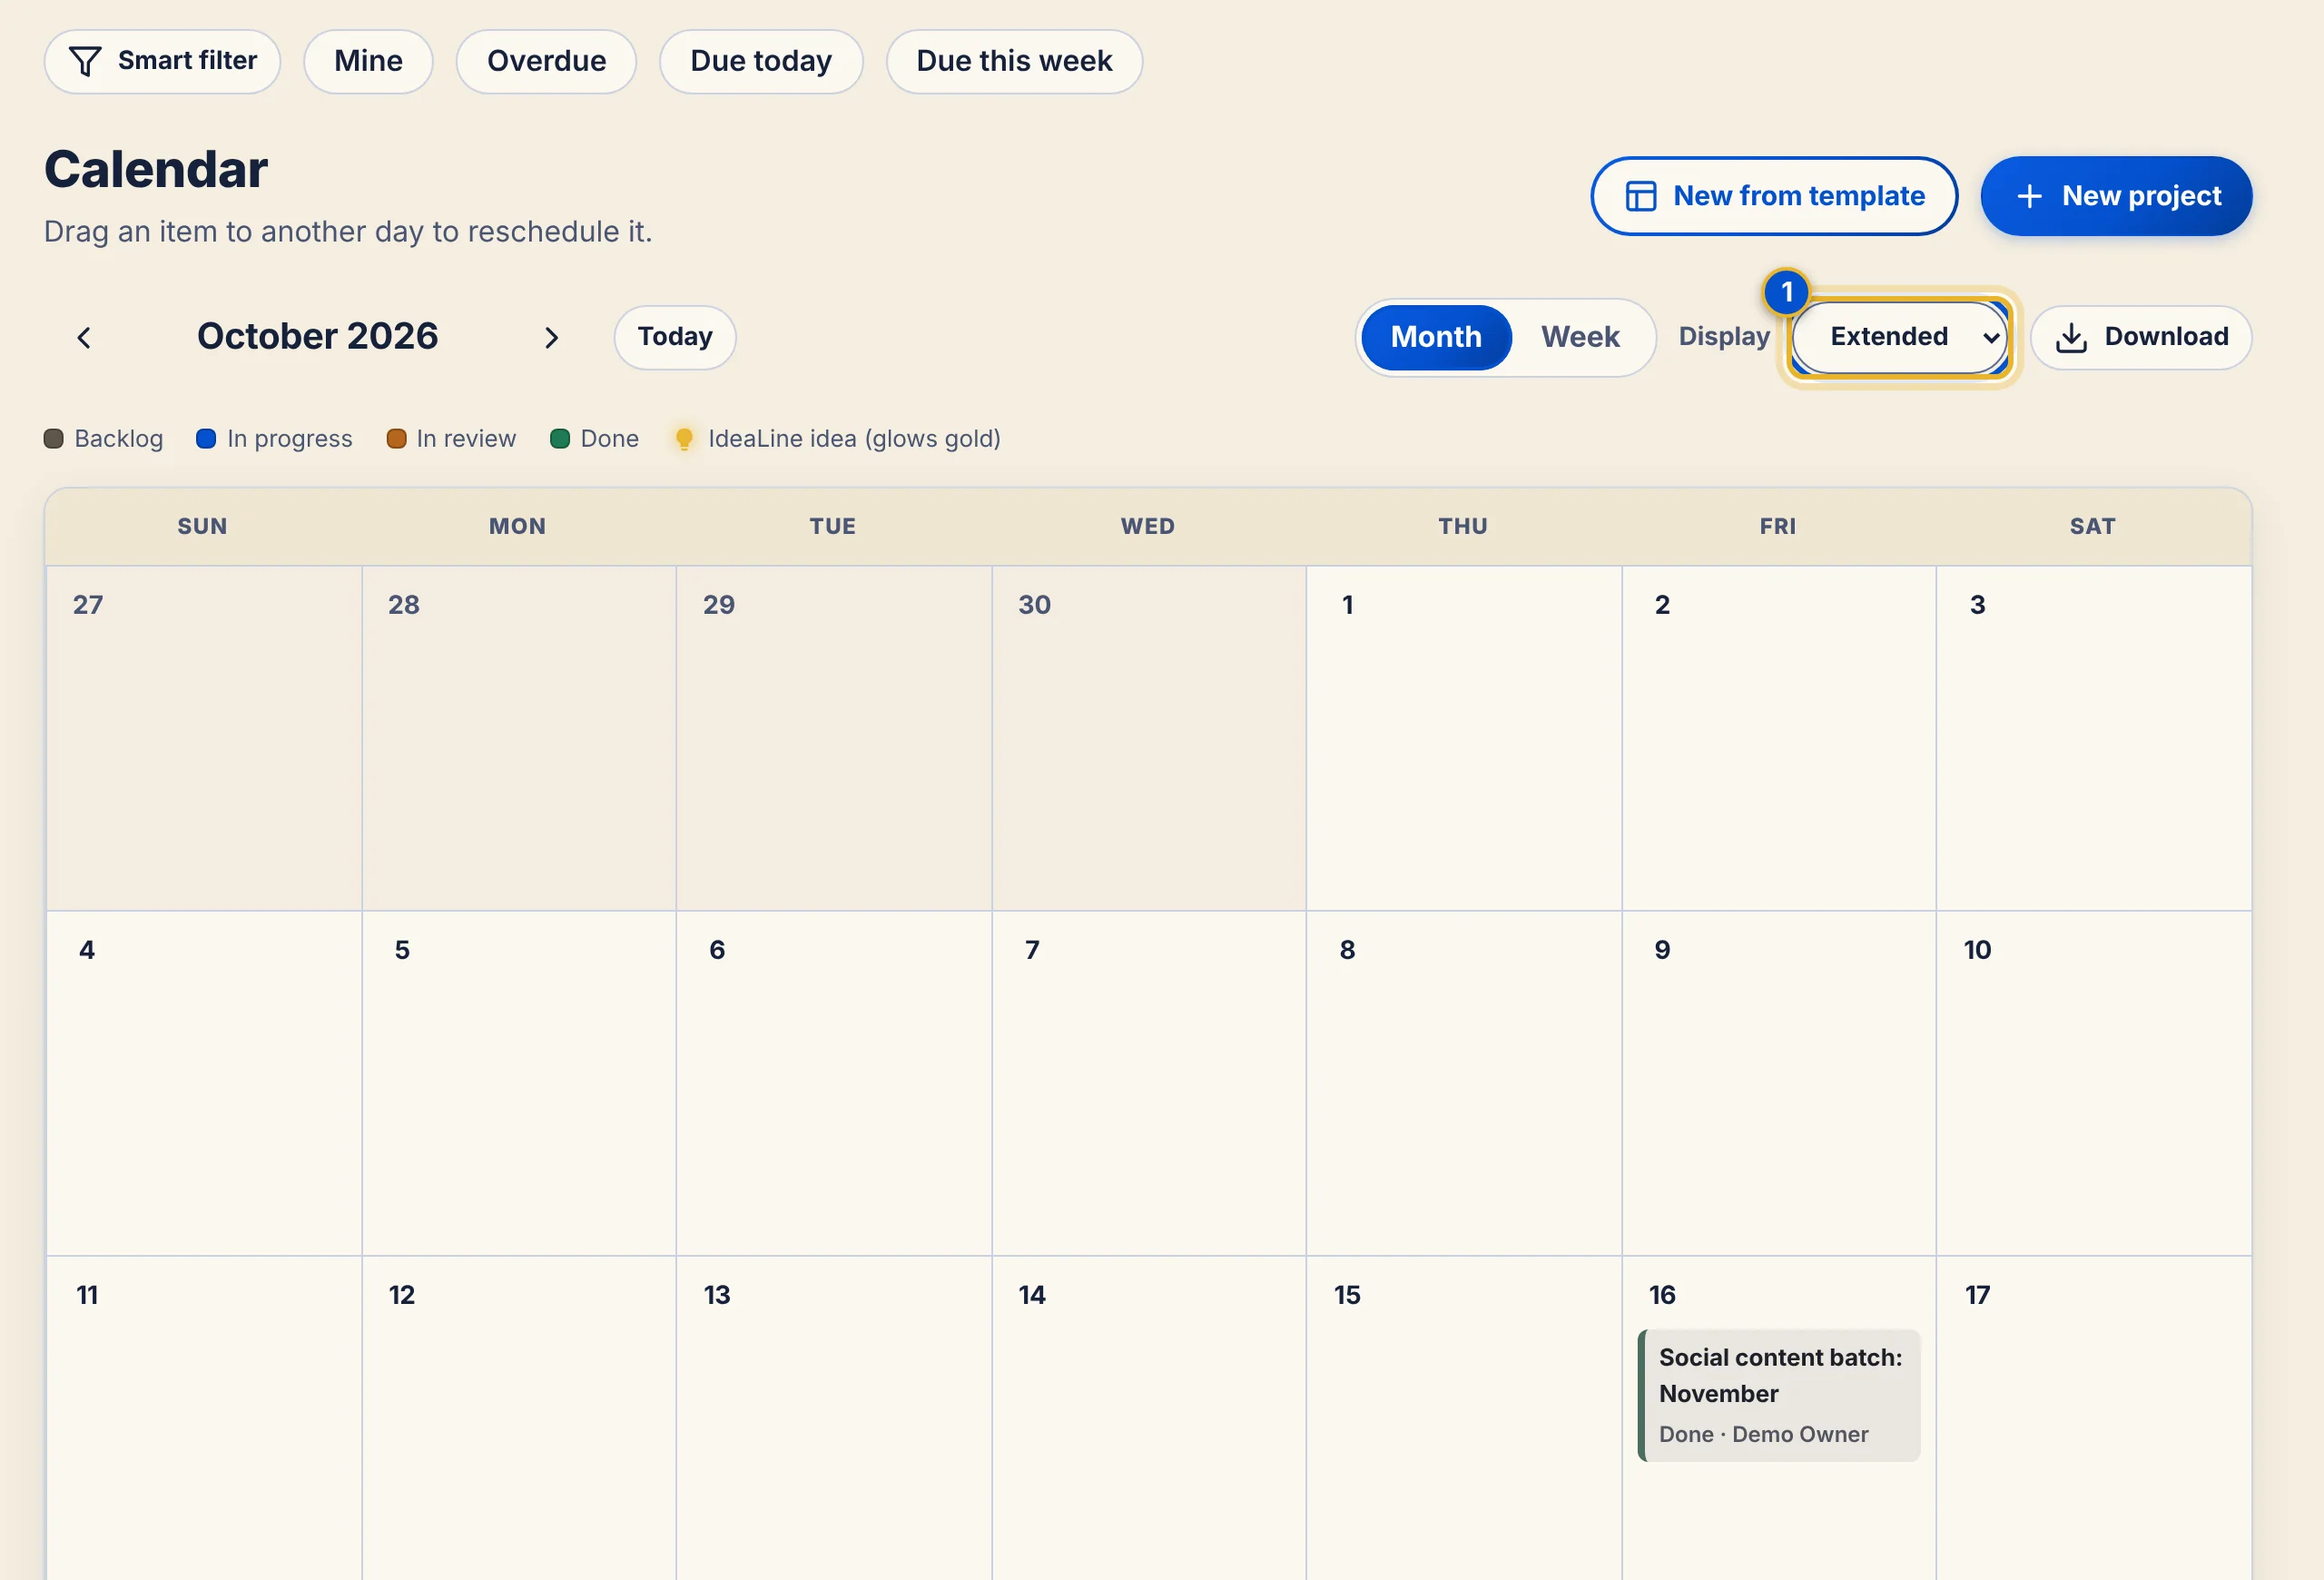Click the day 13 cell

click(x=834, y=1418)
